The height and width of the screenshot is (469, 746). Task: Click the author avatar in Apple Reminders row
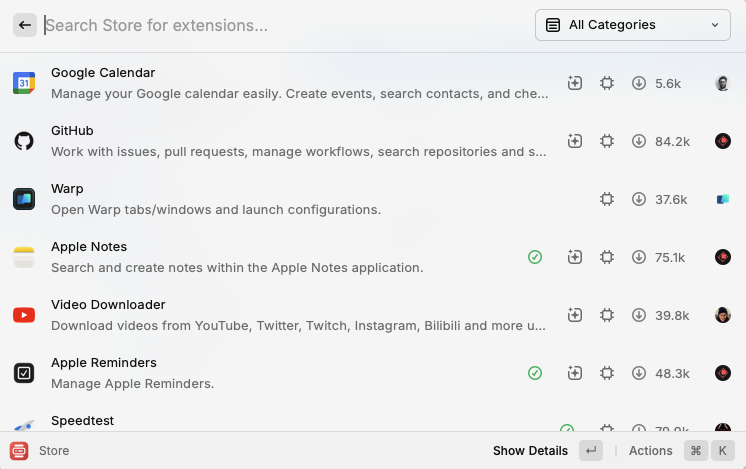[723, 373]
